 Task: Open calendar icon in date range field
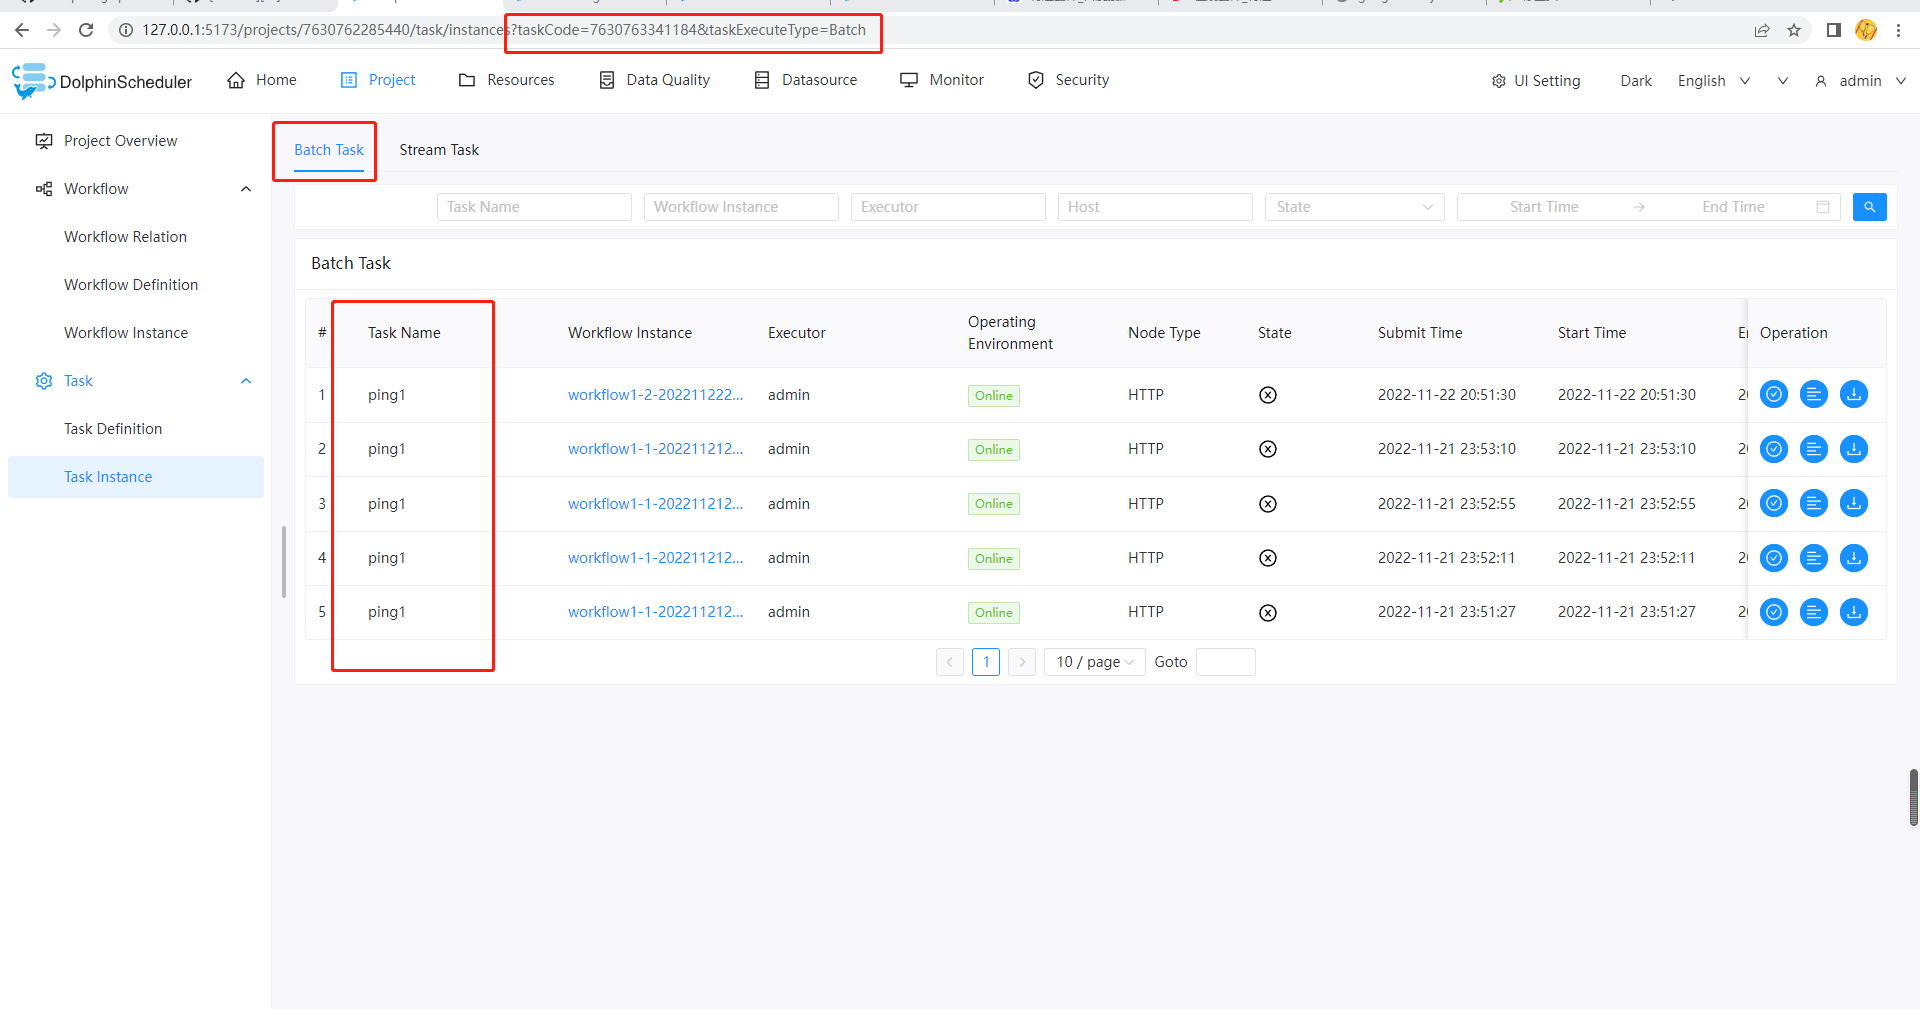1822,207
